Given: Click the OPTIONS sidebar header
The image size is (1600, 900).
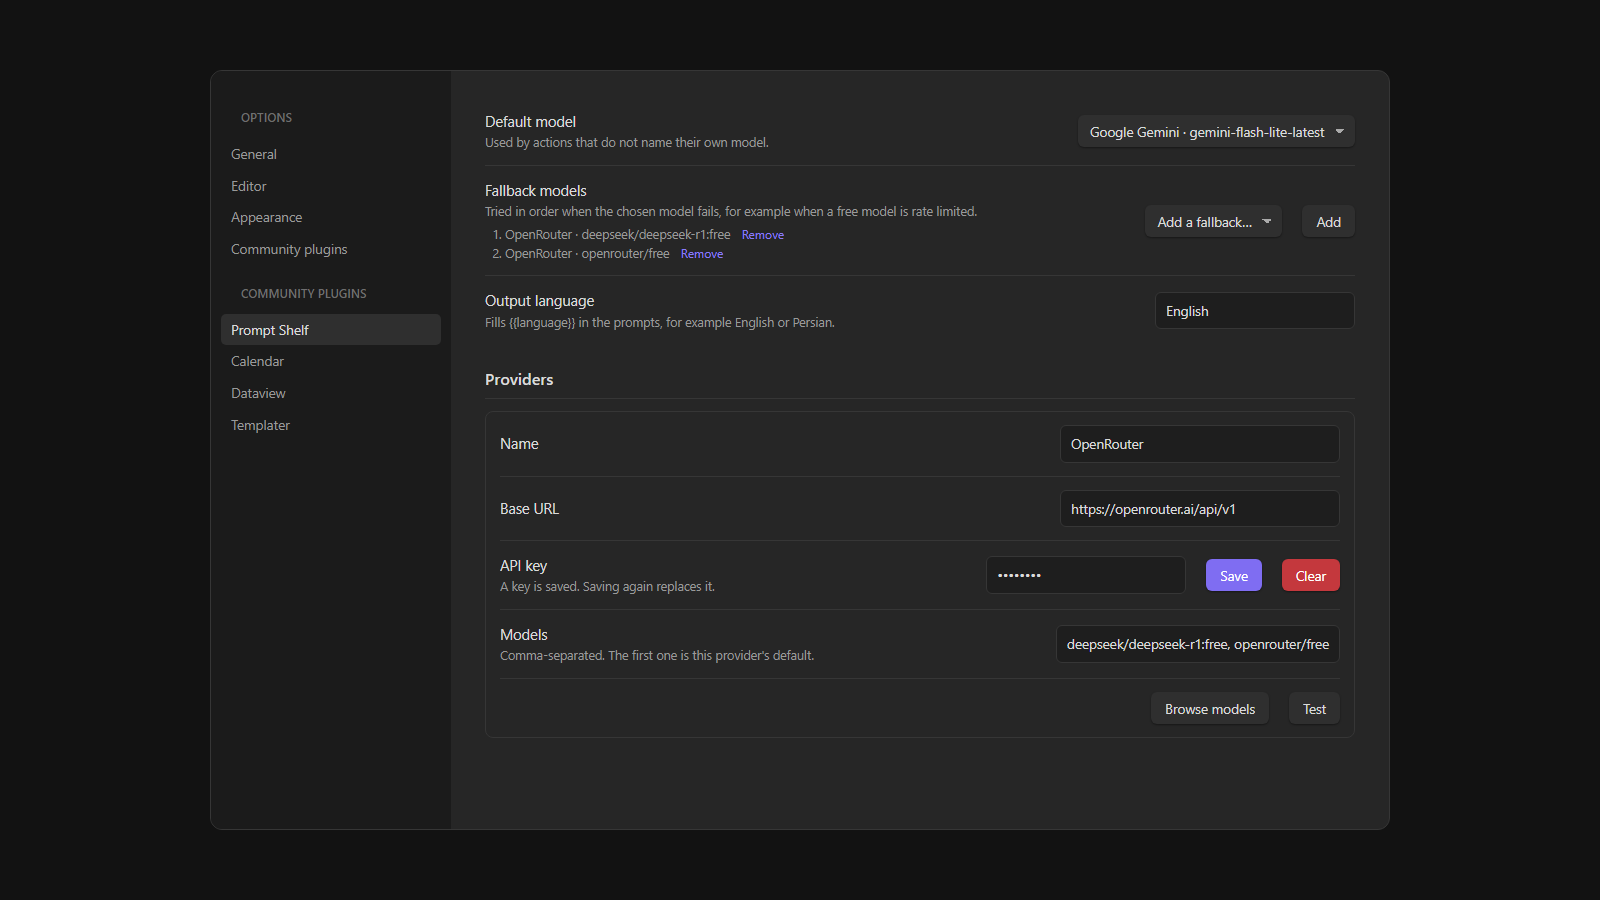Looking at the screenshot, I should [x=266, y=118].
